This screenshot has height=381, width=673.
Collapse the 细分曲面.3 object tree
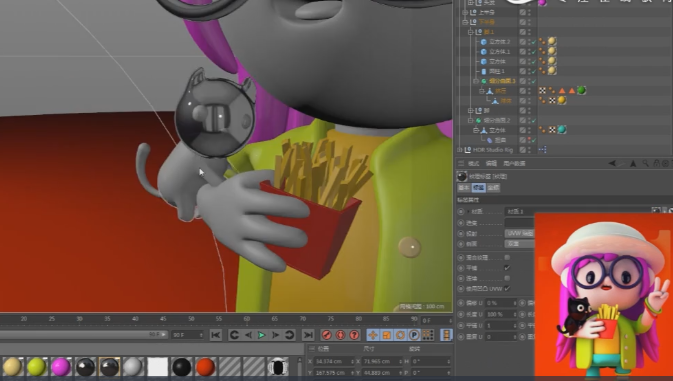click(x=476, y=81)
